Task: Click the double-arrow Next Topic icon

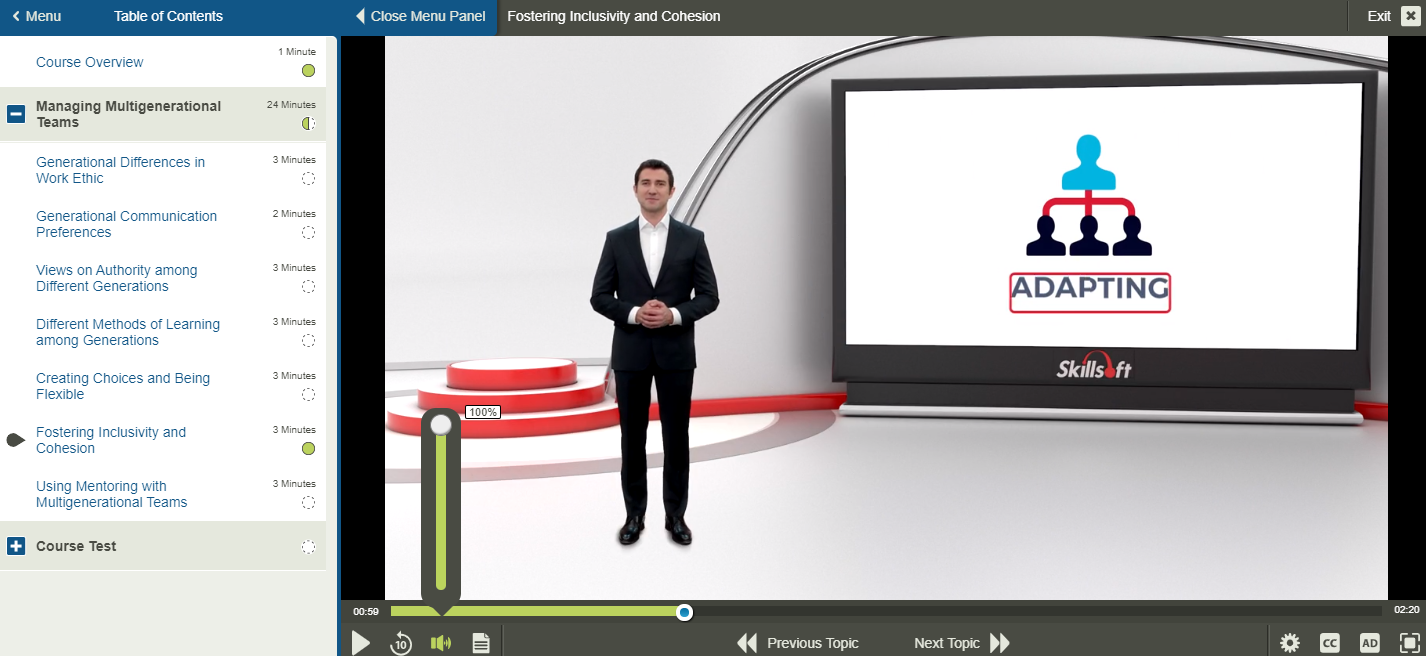Action: (x=1000, y=643)
